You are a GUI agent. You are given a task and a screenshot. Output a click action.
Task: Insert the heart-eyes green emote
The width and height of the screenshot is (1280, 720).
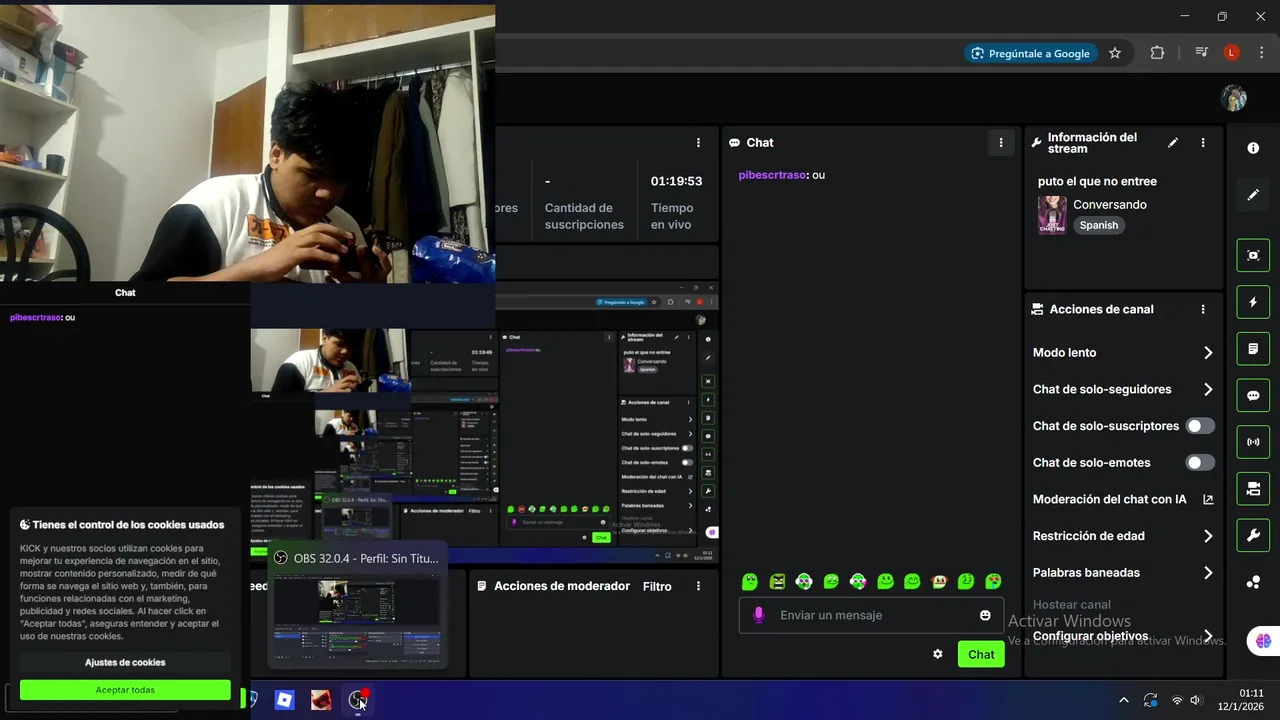click(x=993, y=581)
